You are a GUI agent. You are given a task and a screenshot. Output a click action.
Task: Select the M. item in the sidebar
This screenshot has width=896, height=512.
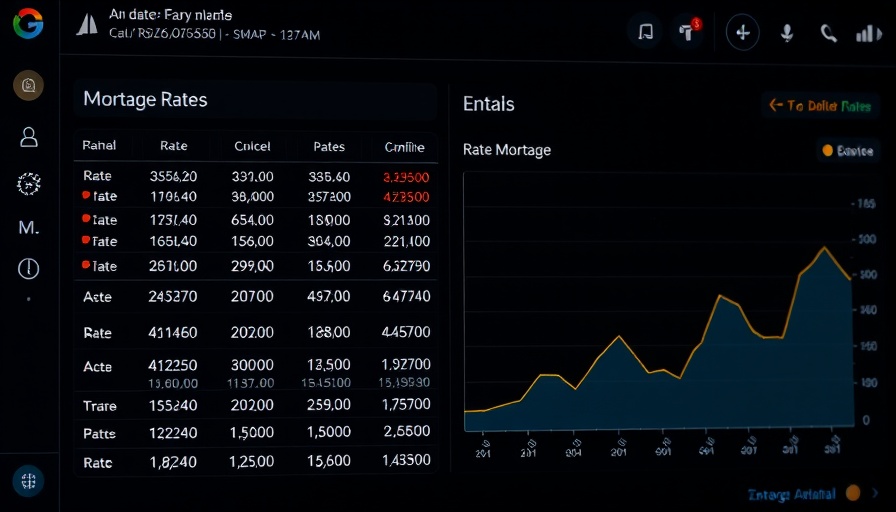29,228
